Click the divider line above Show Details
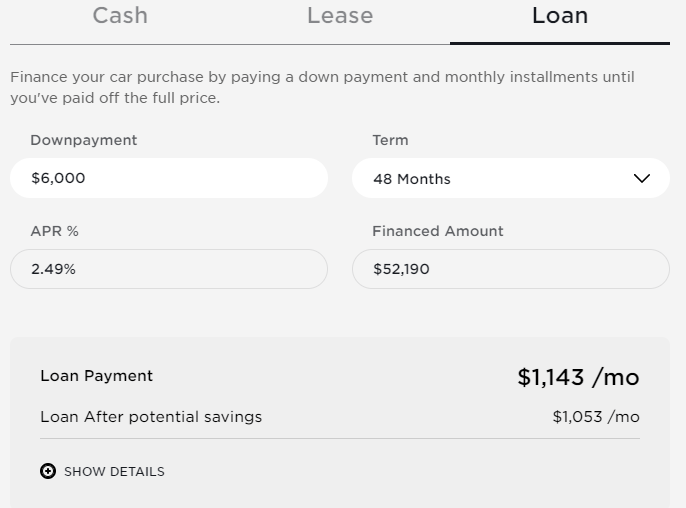The width and height of the screenshot is (686, 508). (x=340, y=438)
